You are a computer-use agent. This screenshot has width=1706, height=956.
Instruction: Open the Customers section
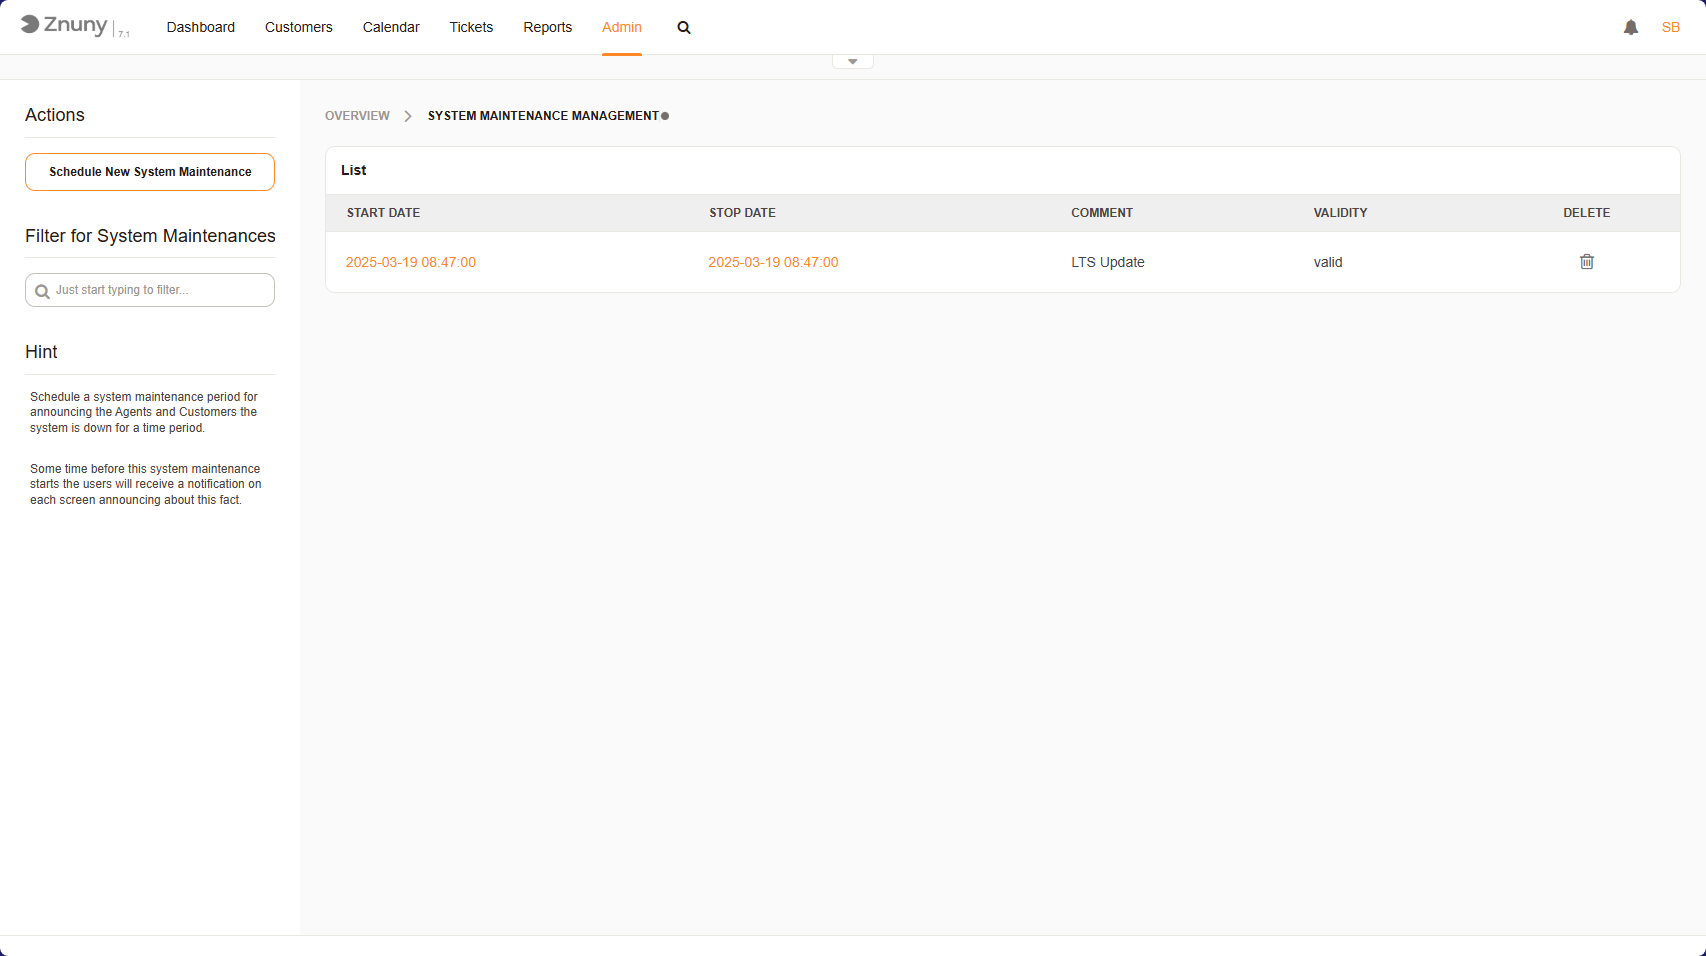tap(298, 27)
